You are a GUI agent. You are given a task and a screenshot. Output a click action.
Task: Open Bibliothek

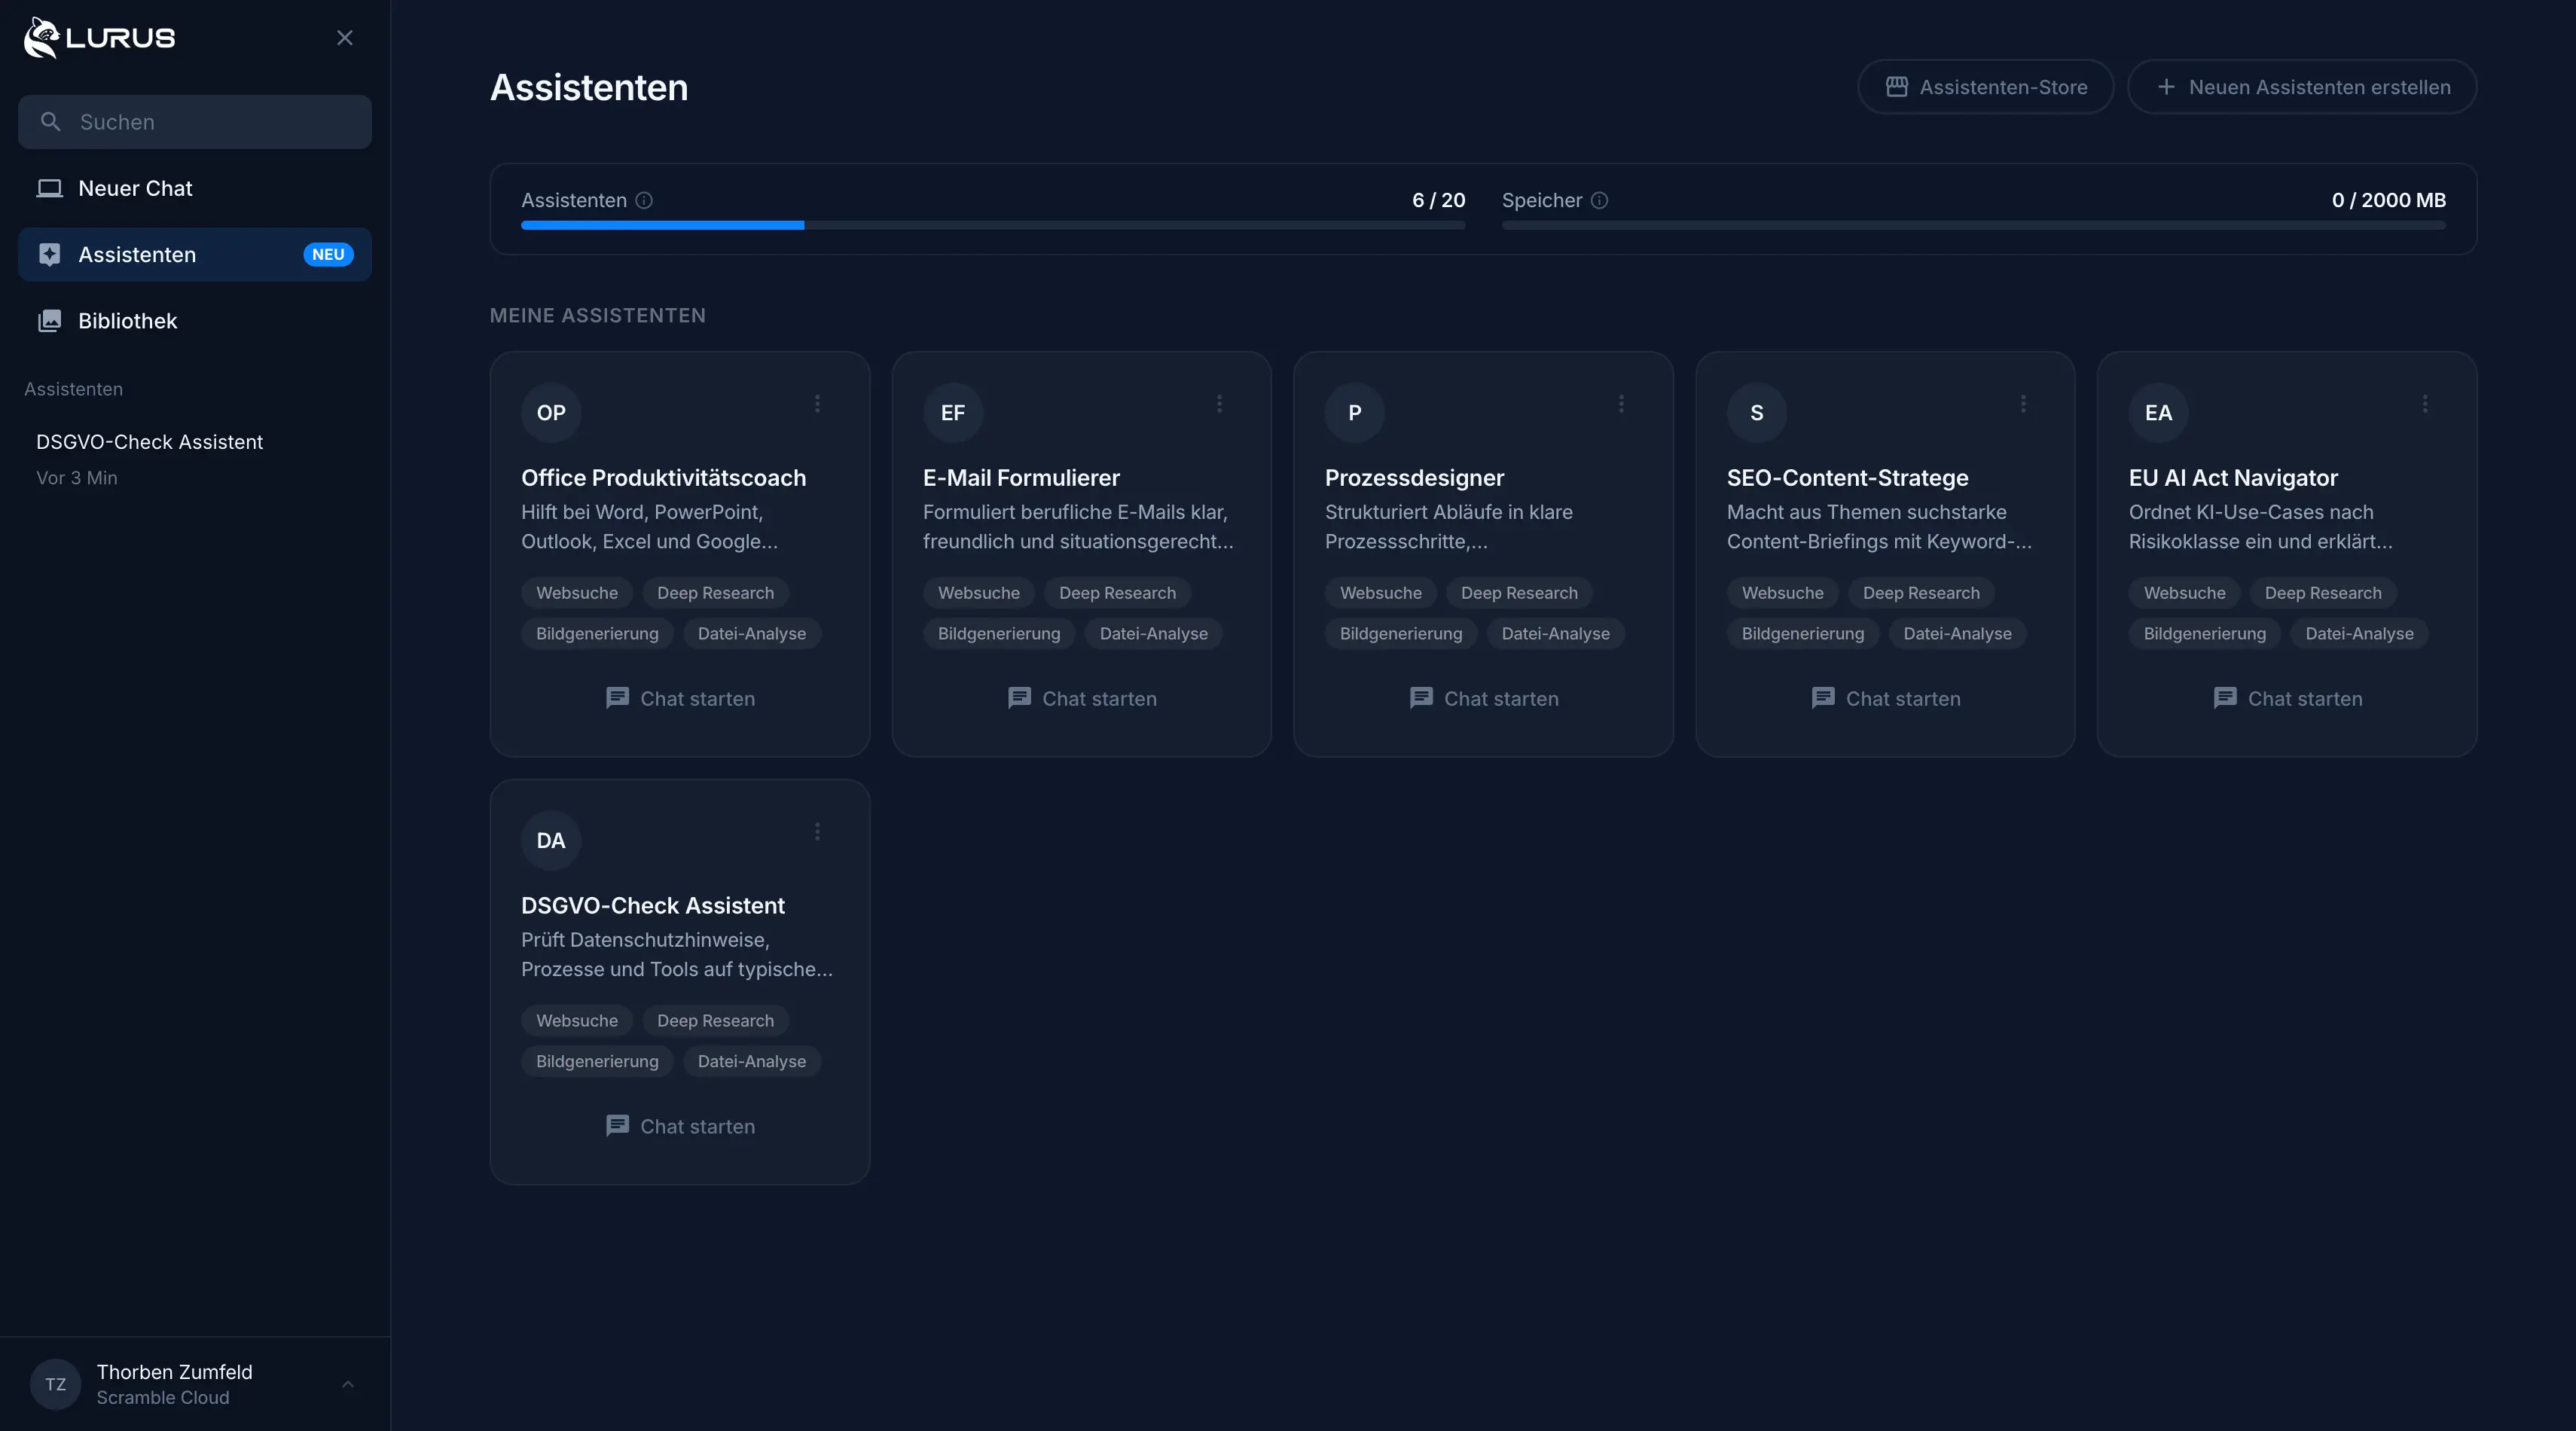coord(195,321)
